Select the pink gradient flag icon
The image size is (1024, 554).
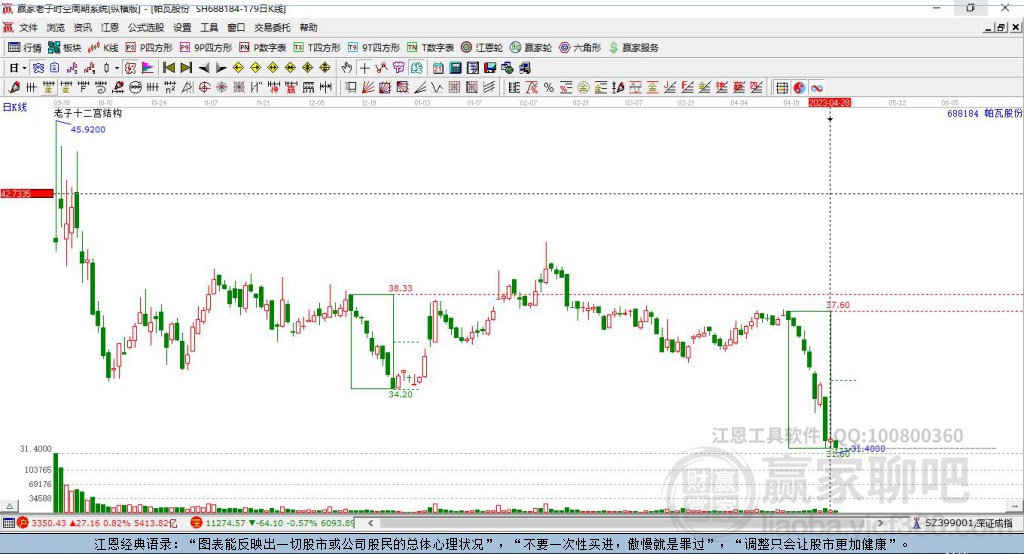148,68
